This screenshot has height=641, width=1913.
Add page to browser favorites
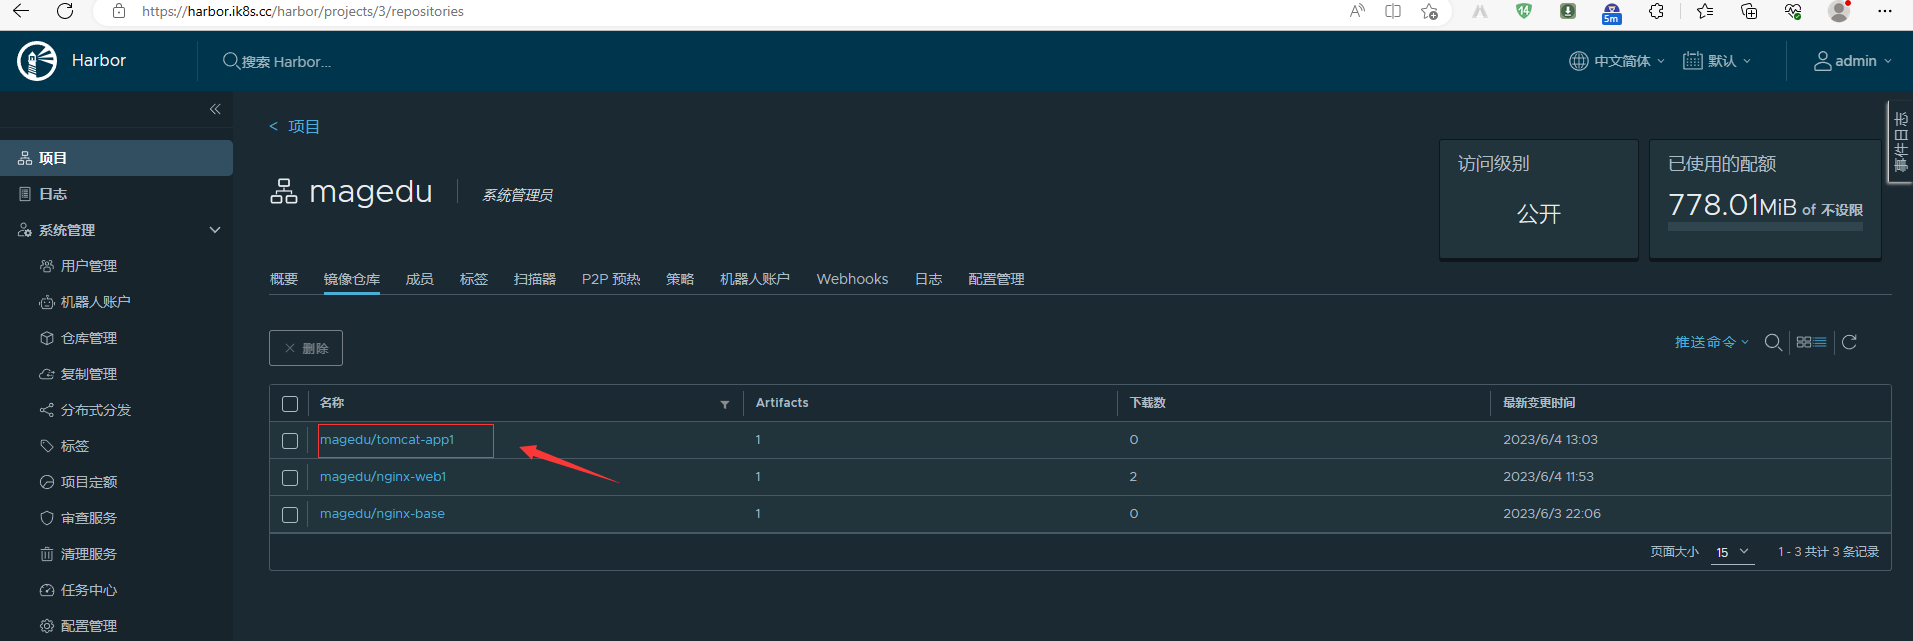pyautogui.click(x=1429, y=11)
